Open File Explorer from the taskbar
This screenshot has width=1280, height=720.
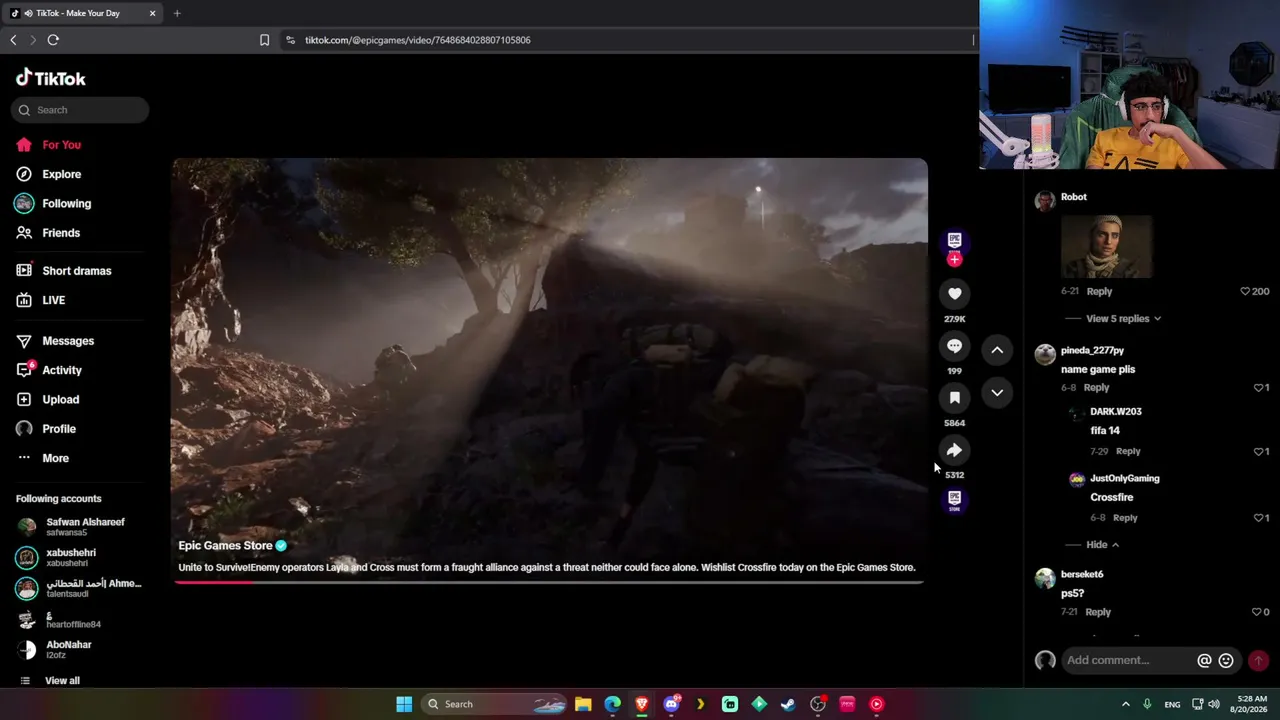click(x=583, y=704)
